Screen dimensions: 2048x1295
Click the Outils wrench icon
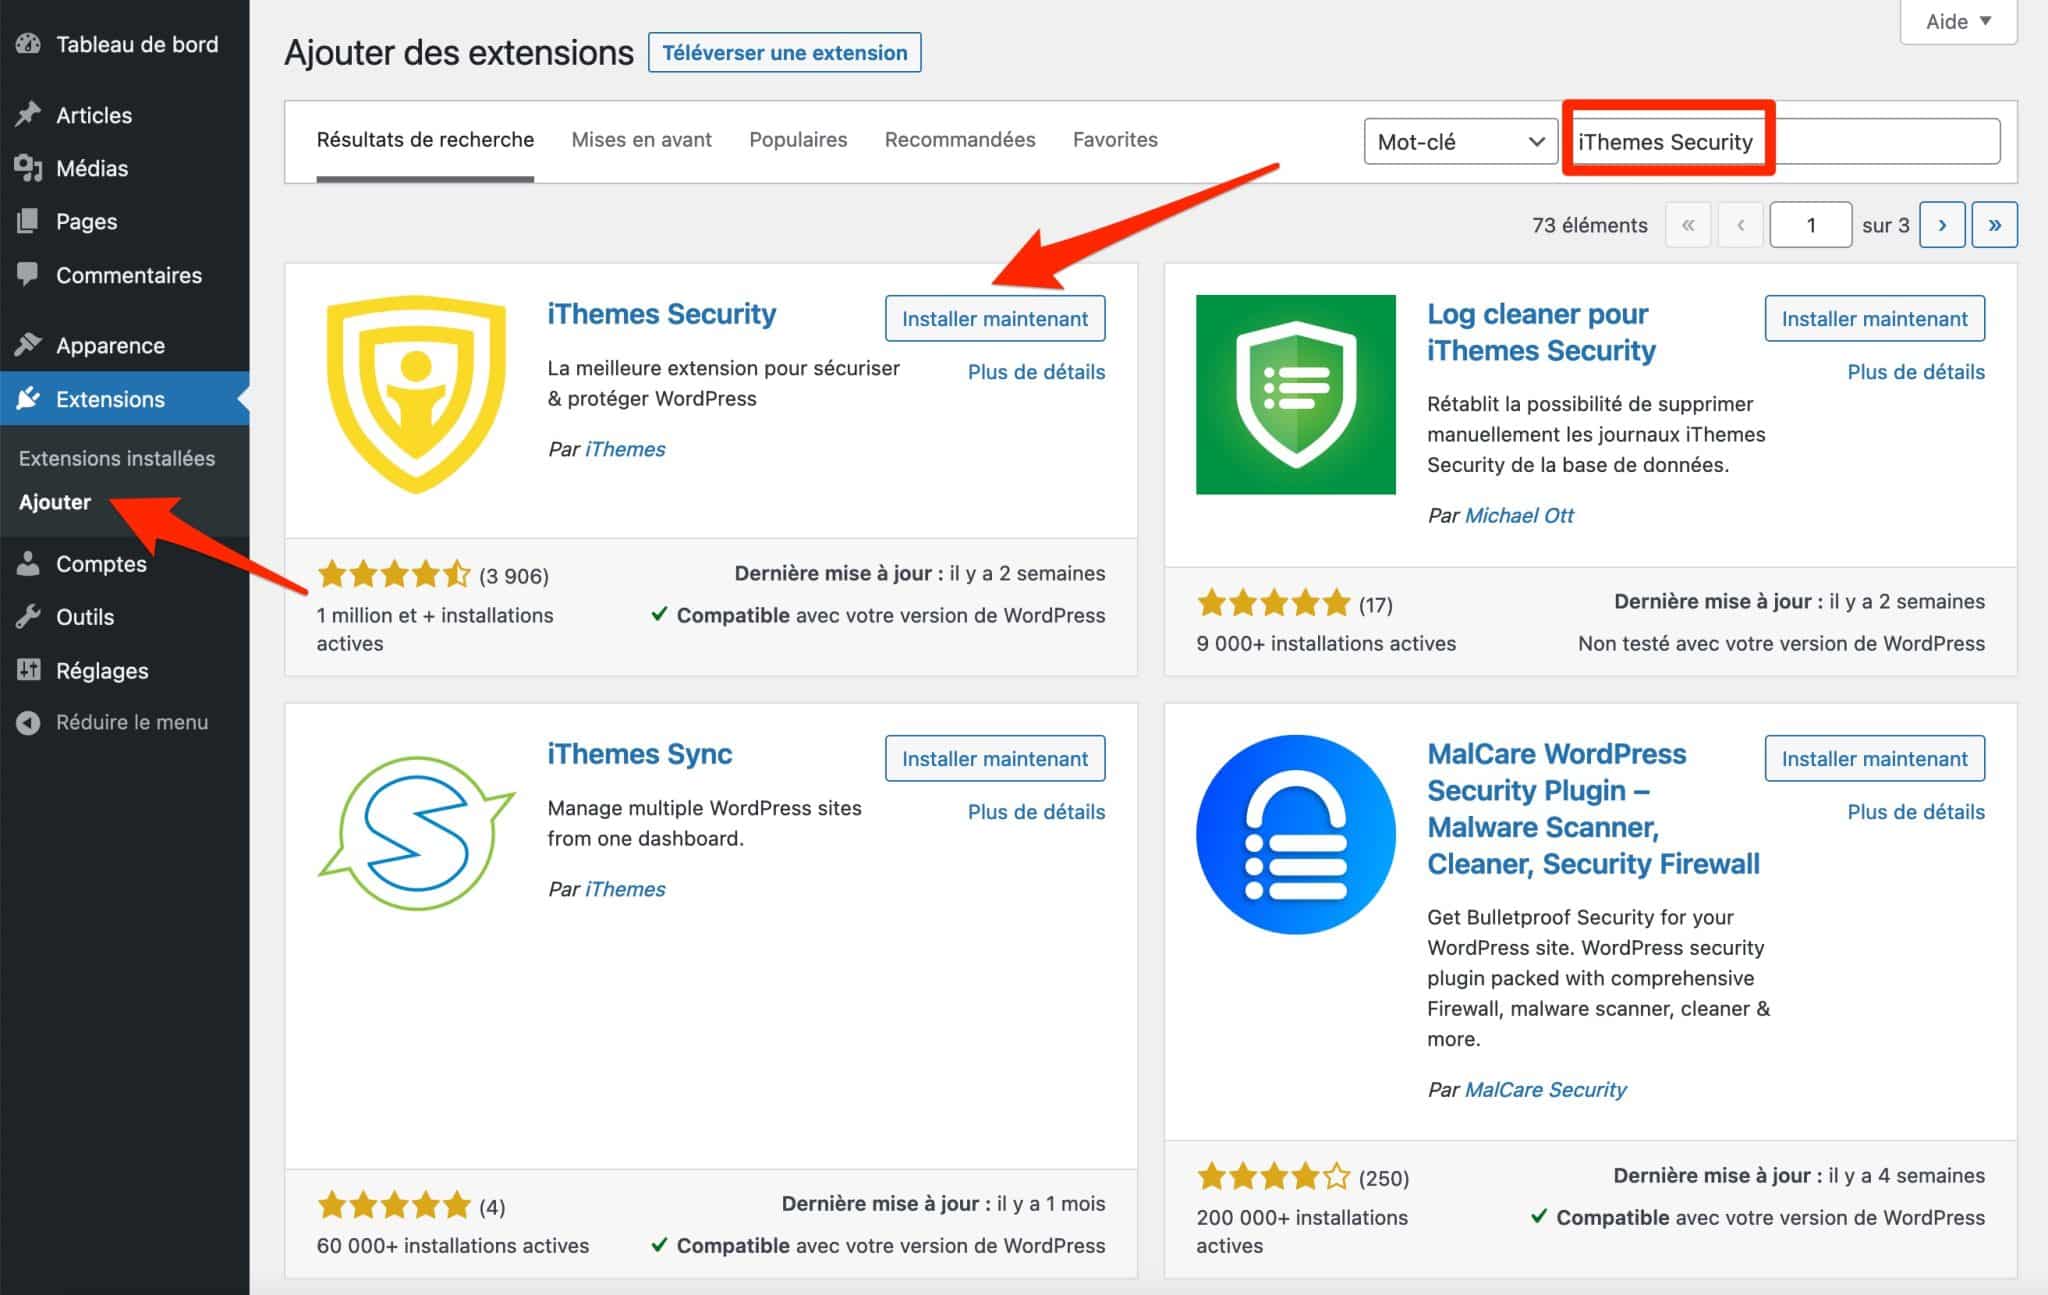pyautogui.click(x=28, y=616)
